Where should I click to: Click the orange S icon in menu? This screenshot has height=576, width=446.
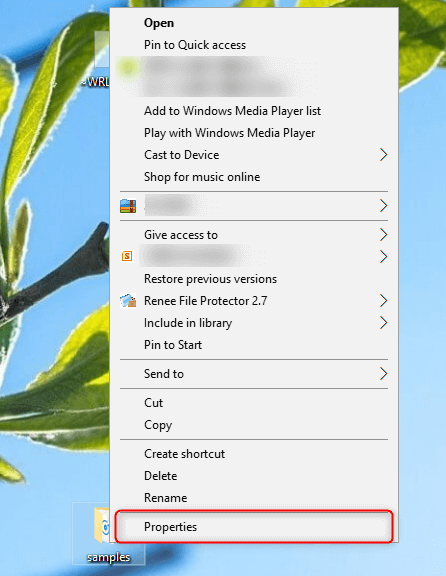click(x=127, y=256)
